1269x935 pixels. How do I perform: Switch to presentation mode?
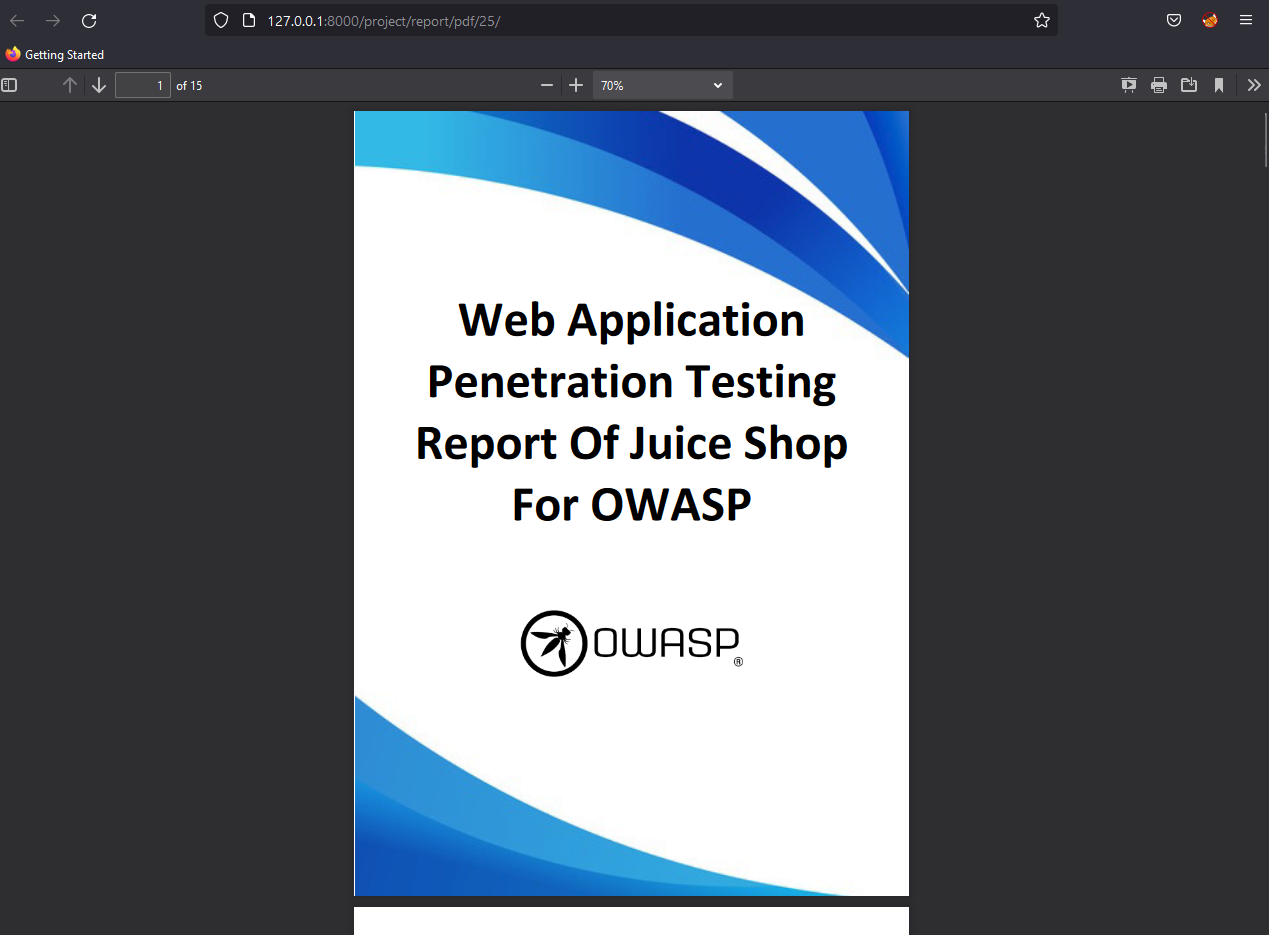pos(1129,86)
